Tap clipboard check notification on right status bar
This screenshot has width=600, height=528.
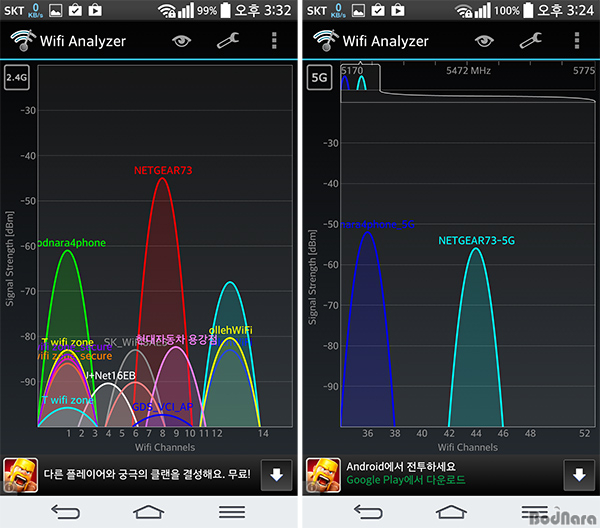(x=378, y=10)
